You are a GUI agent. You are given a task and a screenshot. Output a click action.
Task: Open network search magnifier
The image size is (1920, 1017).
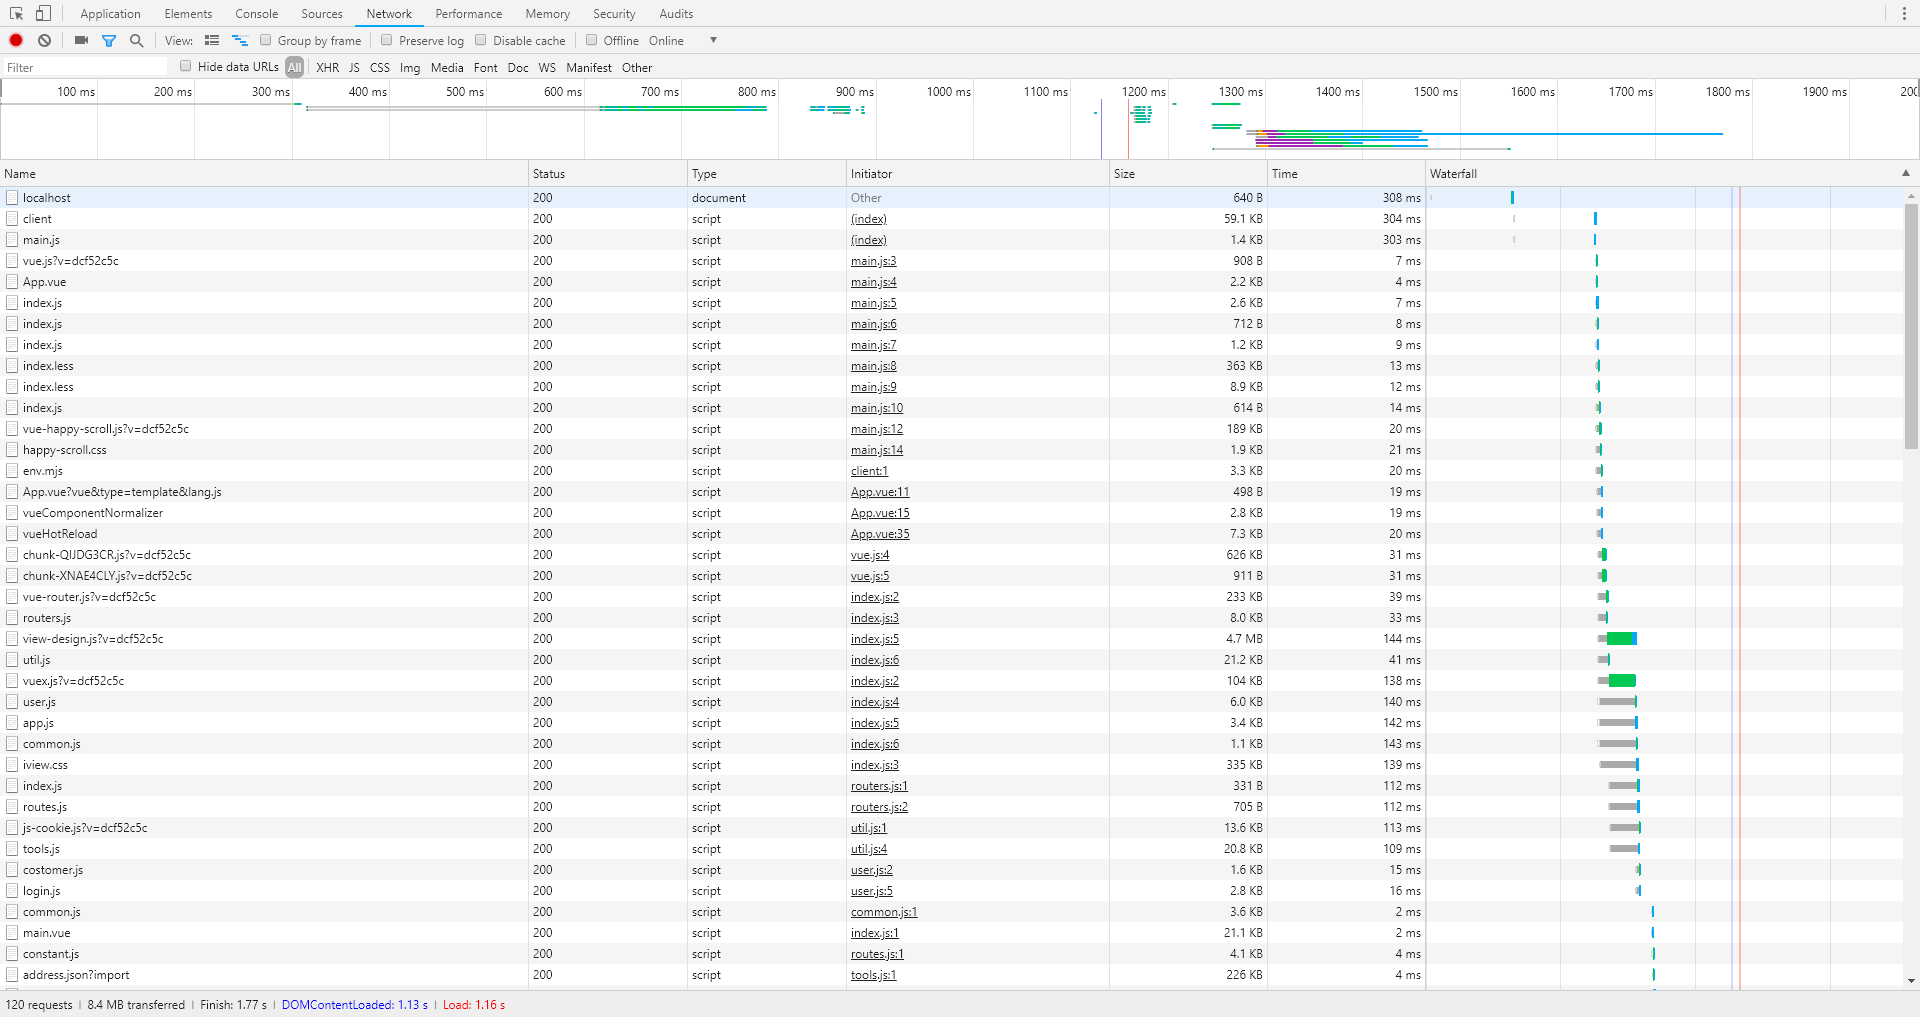click(x=137, y=40)
